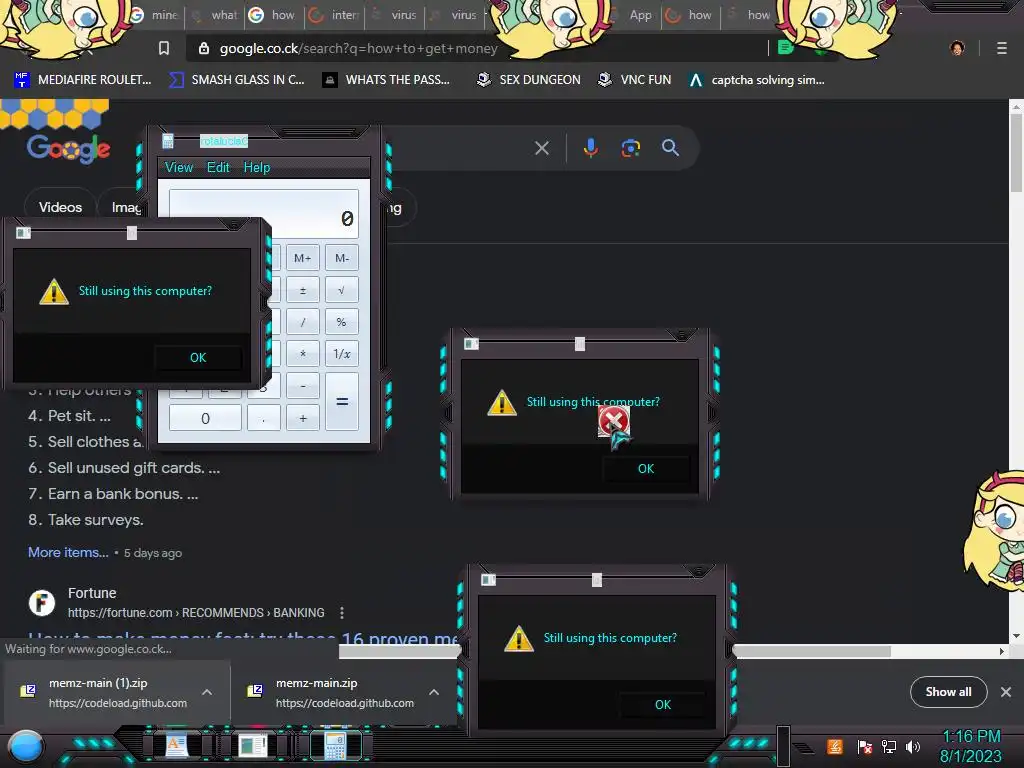Click the warning icon in bottom dialog
Screen dimensions: 1024x768
[519, 638]
